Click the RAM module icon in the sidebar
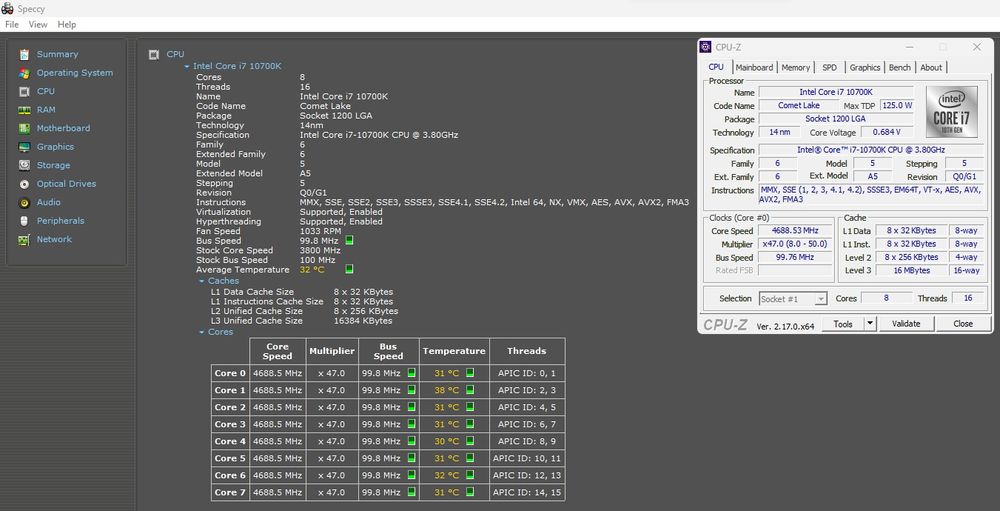 pos(24,110)
